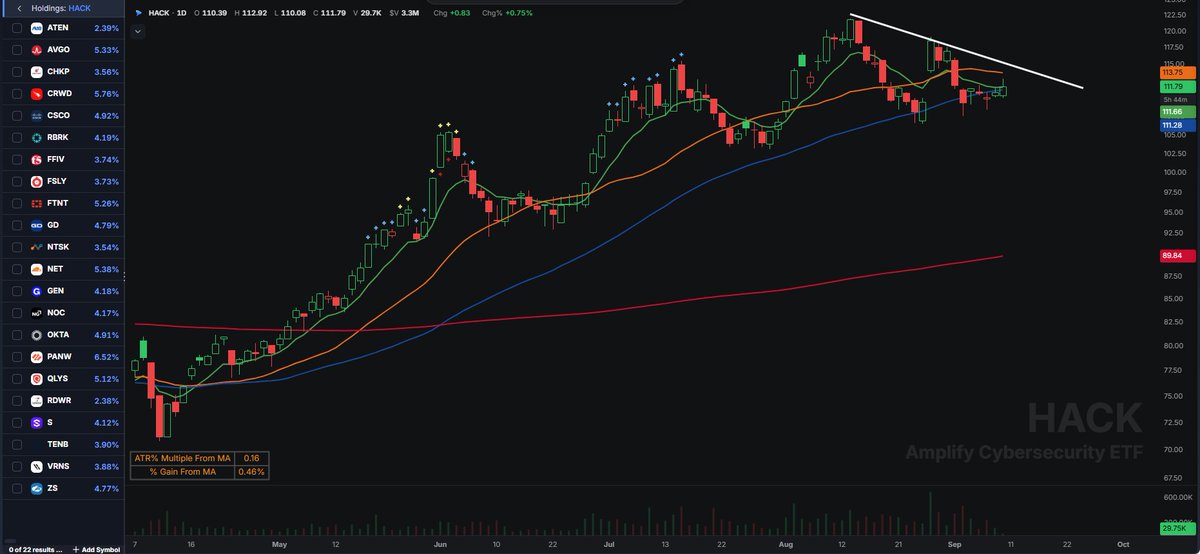Click the QLYS company logo

(x=36, y=379)
